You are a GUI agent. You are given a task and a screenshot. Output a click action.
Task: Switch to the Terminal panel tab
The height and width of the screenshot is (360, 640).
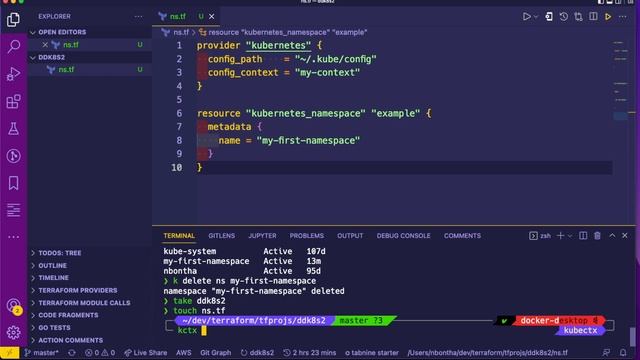coord(179,236)
